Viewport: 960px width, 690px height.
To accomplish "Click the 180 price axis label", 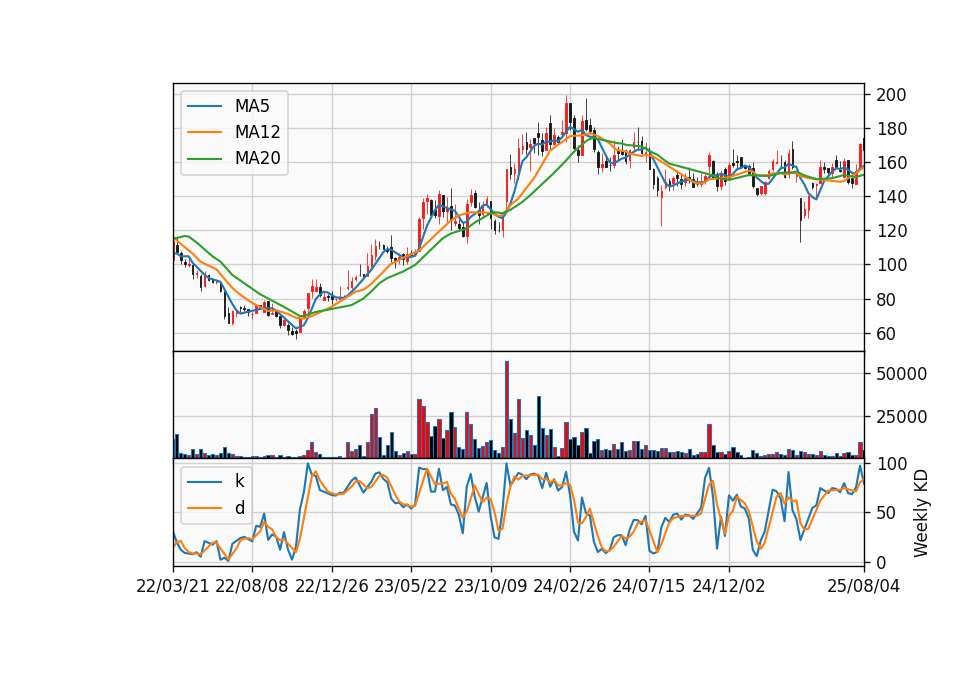I will click(x=891, y=129).
